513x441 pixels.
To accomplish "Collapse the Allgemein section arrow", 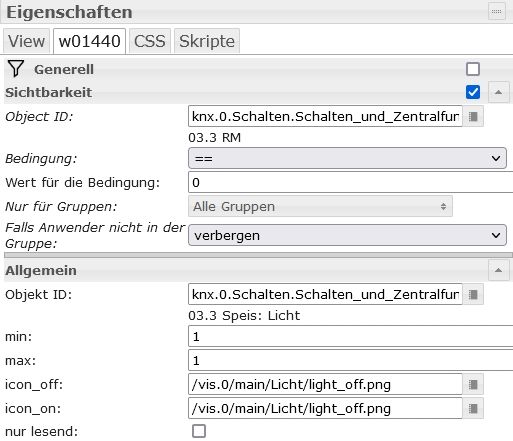I will click(498, 270).
